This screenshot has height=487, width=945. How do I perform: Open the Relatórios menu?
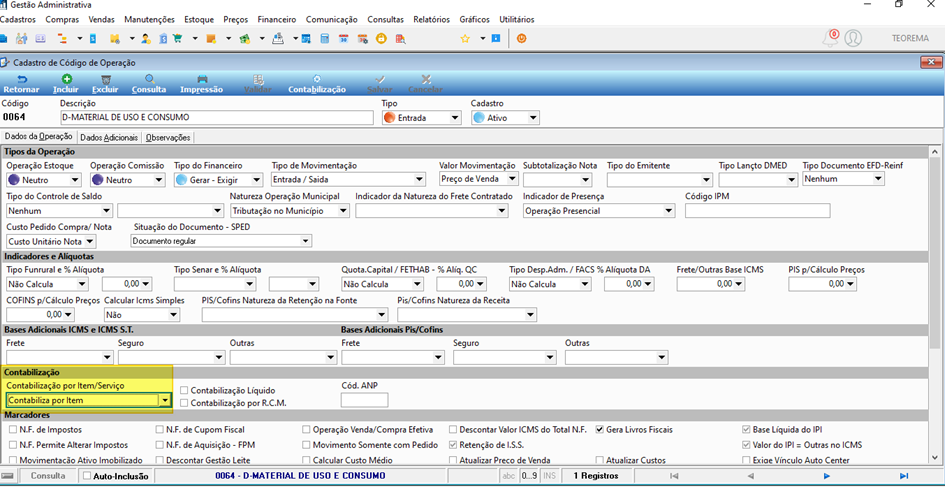pyautogui.click(x=432, y=19)
